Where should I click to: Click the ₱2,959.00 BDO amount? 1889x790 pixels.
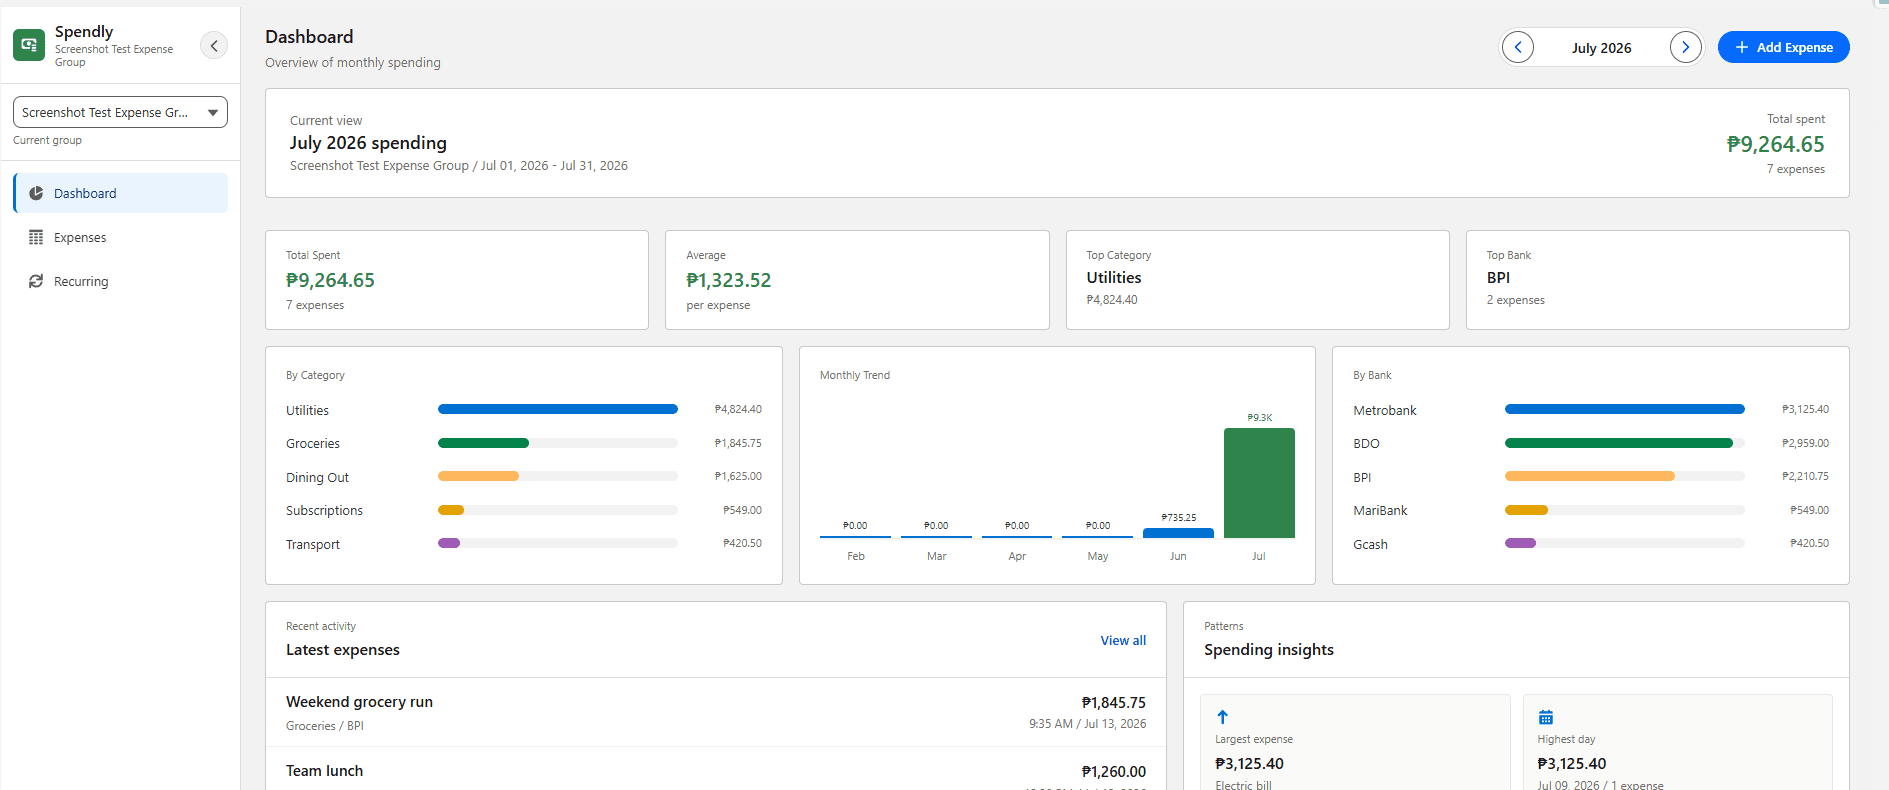click(x=1805, y=443)
